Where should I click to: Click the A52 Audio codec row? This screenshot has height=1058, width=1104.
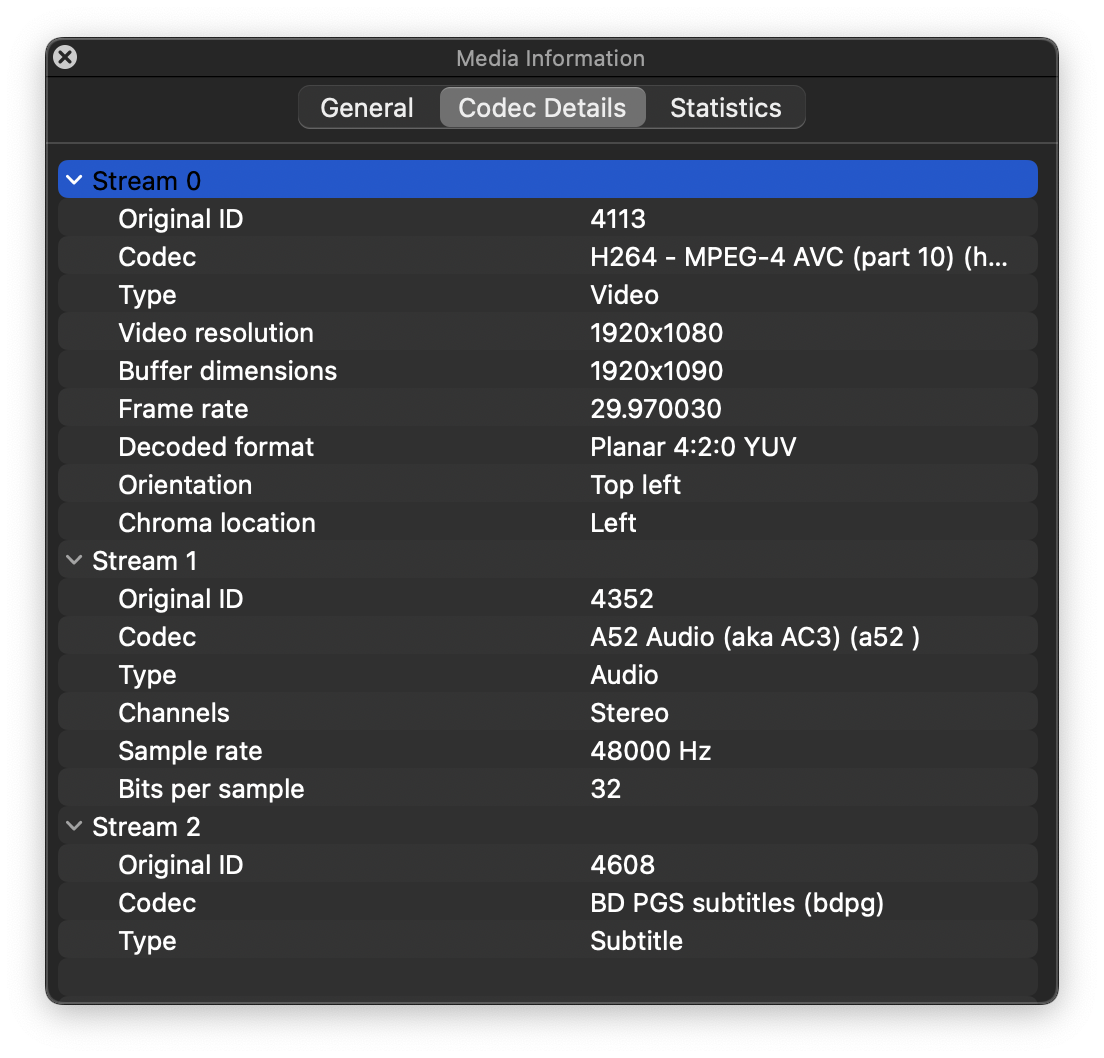pos(547,637)
